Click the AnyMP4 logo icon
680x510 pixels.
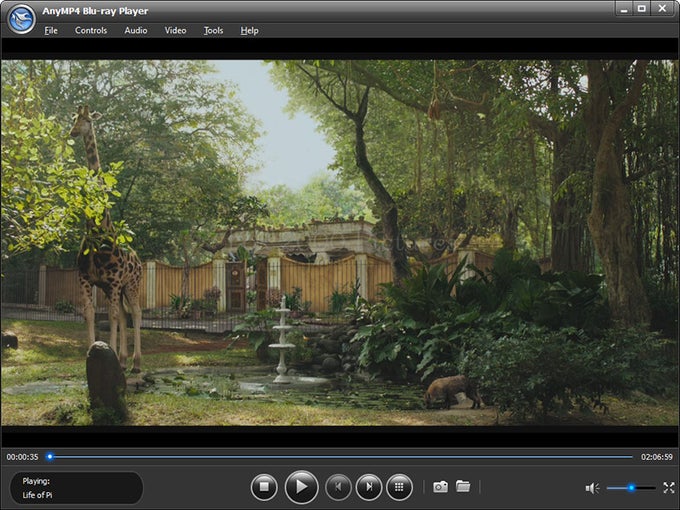21,19
